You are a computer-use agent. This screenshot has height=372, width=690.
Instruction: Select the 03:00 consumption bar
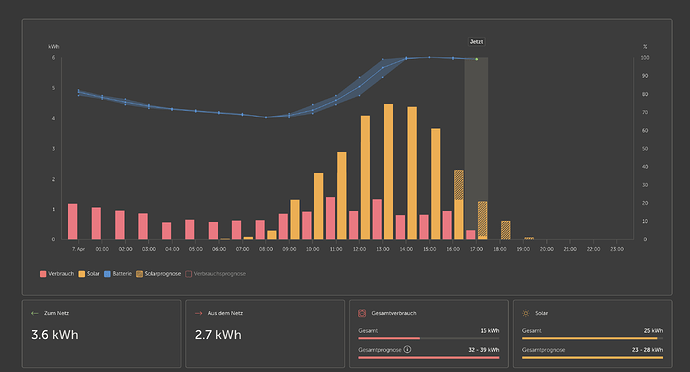coord(143,226)
